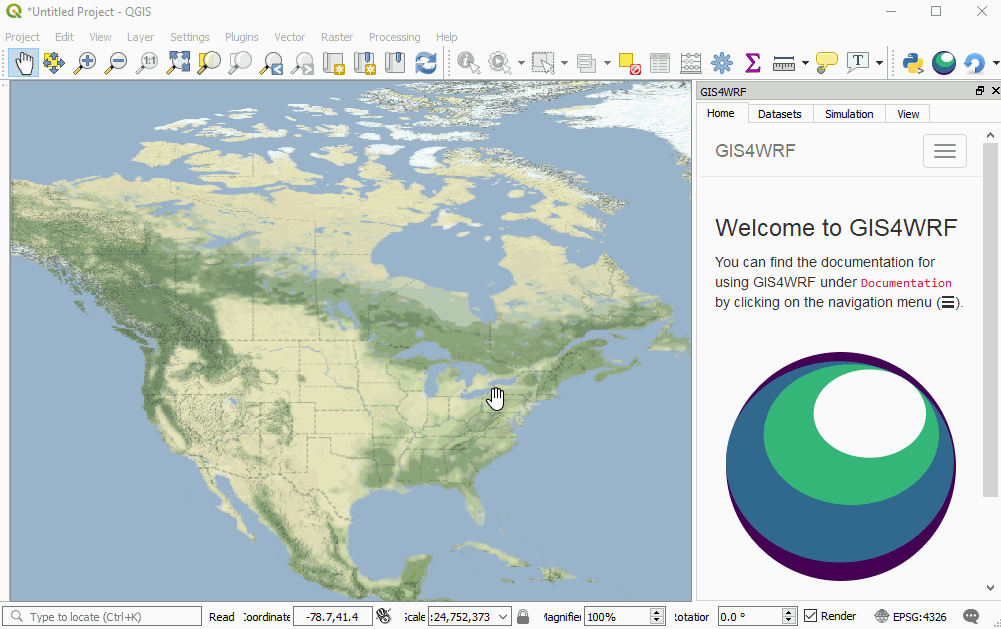
Task: Switch to the View tab in GIS4WRF
Action: click(x=908, y=114)
